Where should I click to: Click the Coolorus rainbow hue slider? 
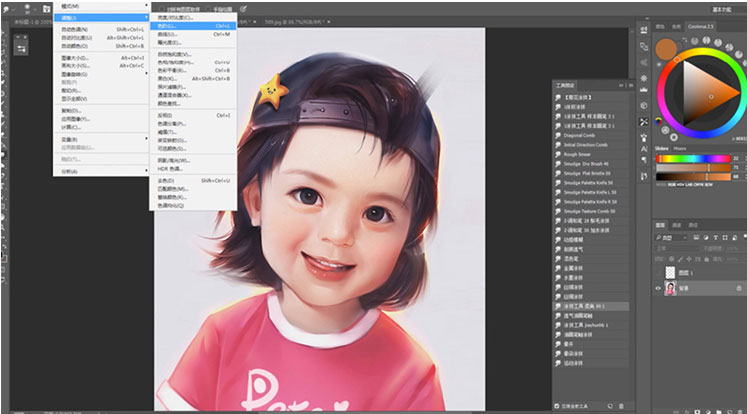pos(693,158)
